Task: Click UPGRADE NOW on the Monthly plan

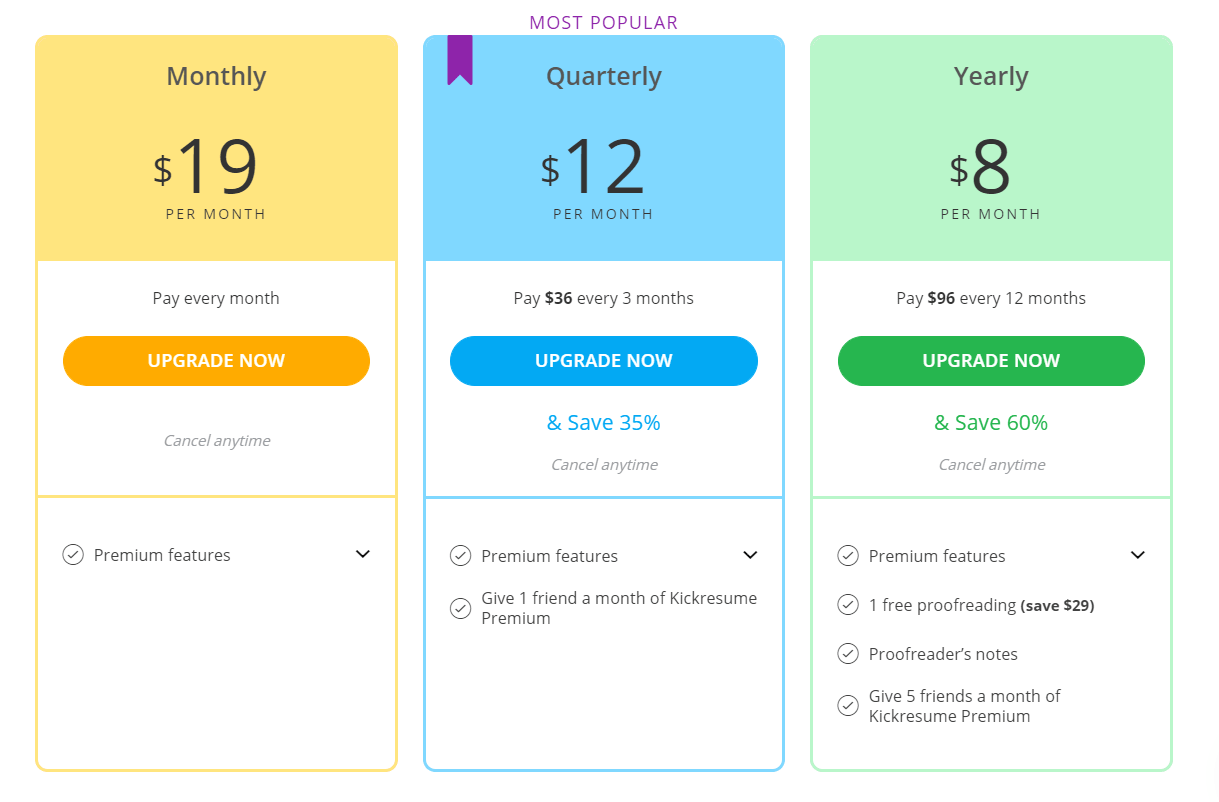Action: point(216,361)
